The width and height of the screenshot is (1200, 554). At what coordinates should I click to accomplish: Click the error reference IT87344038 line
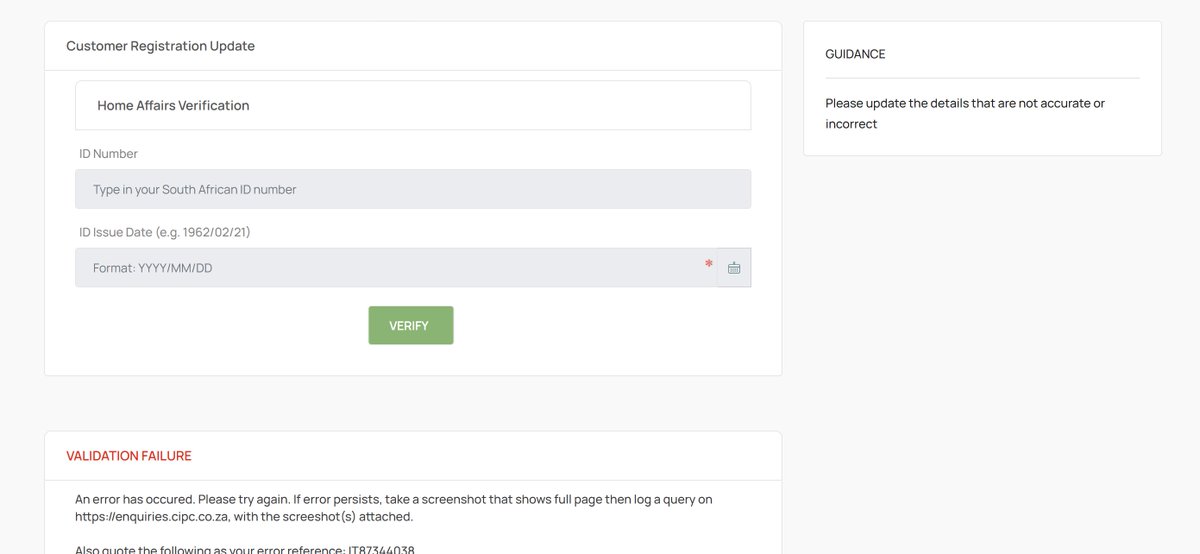point(245,550)
